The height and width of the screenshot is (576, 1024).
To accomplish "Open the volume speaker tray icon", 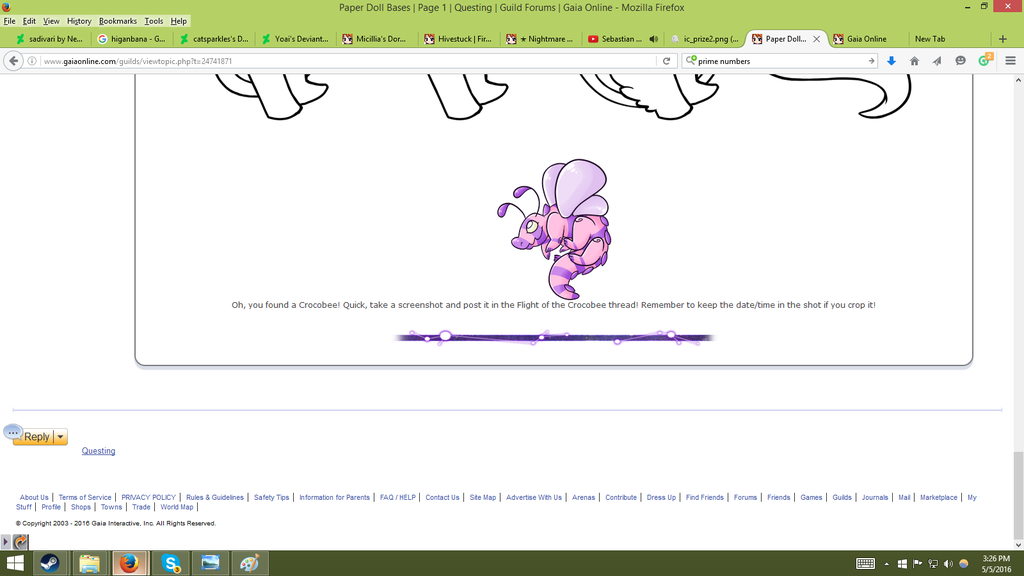I will pos(948,564).
